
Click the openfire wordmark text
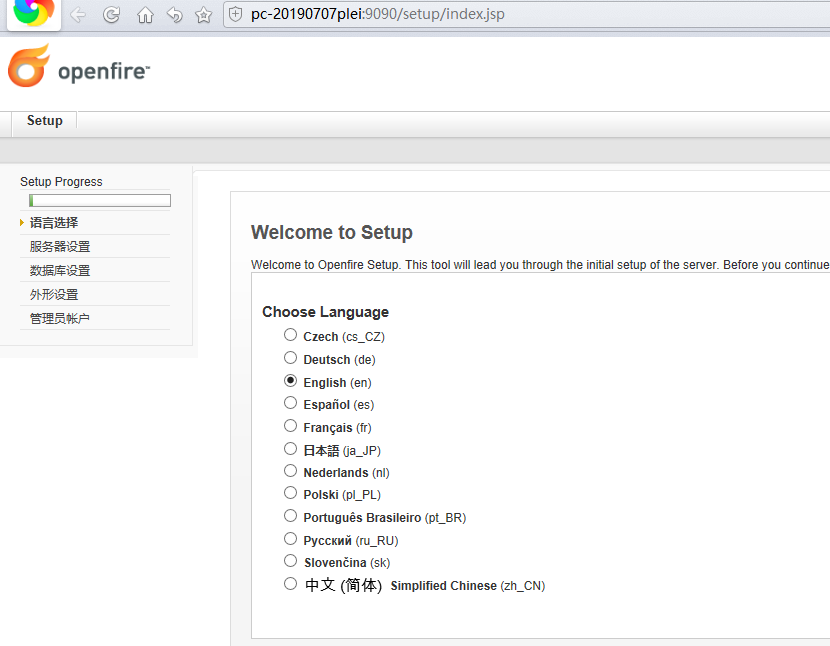point(104,71)
